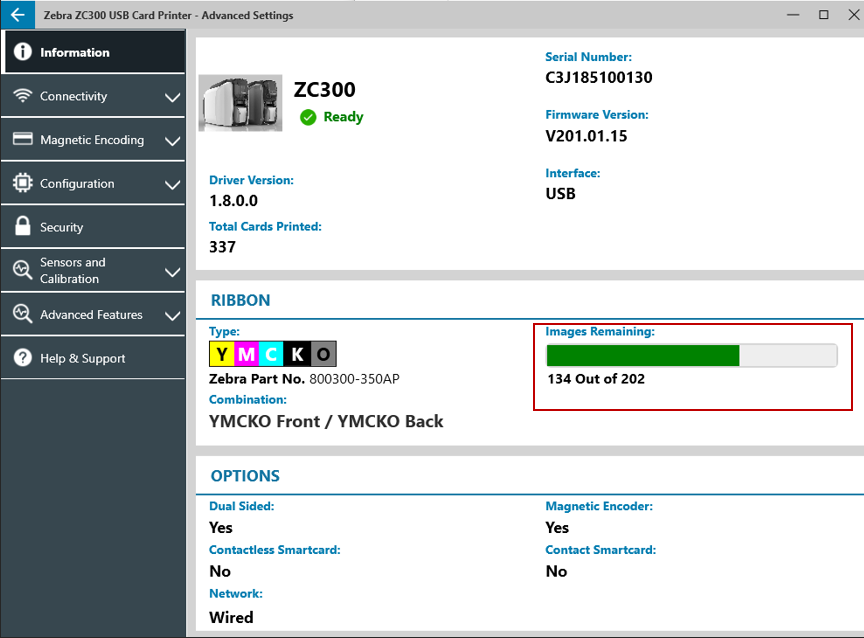
Task: Click the ZC300 printer thumbnail image
Action: (240, 103)
